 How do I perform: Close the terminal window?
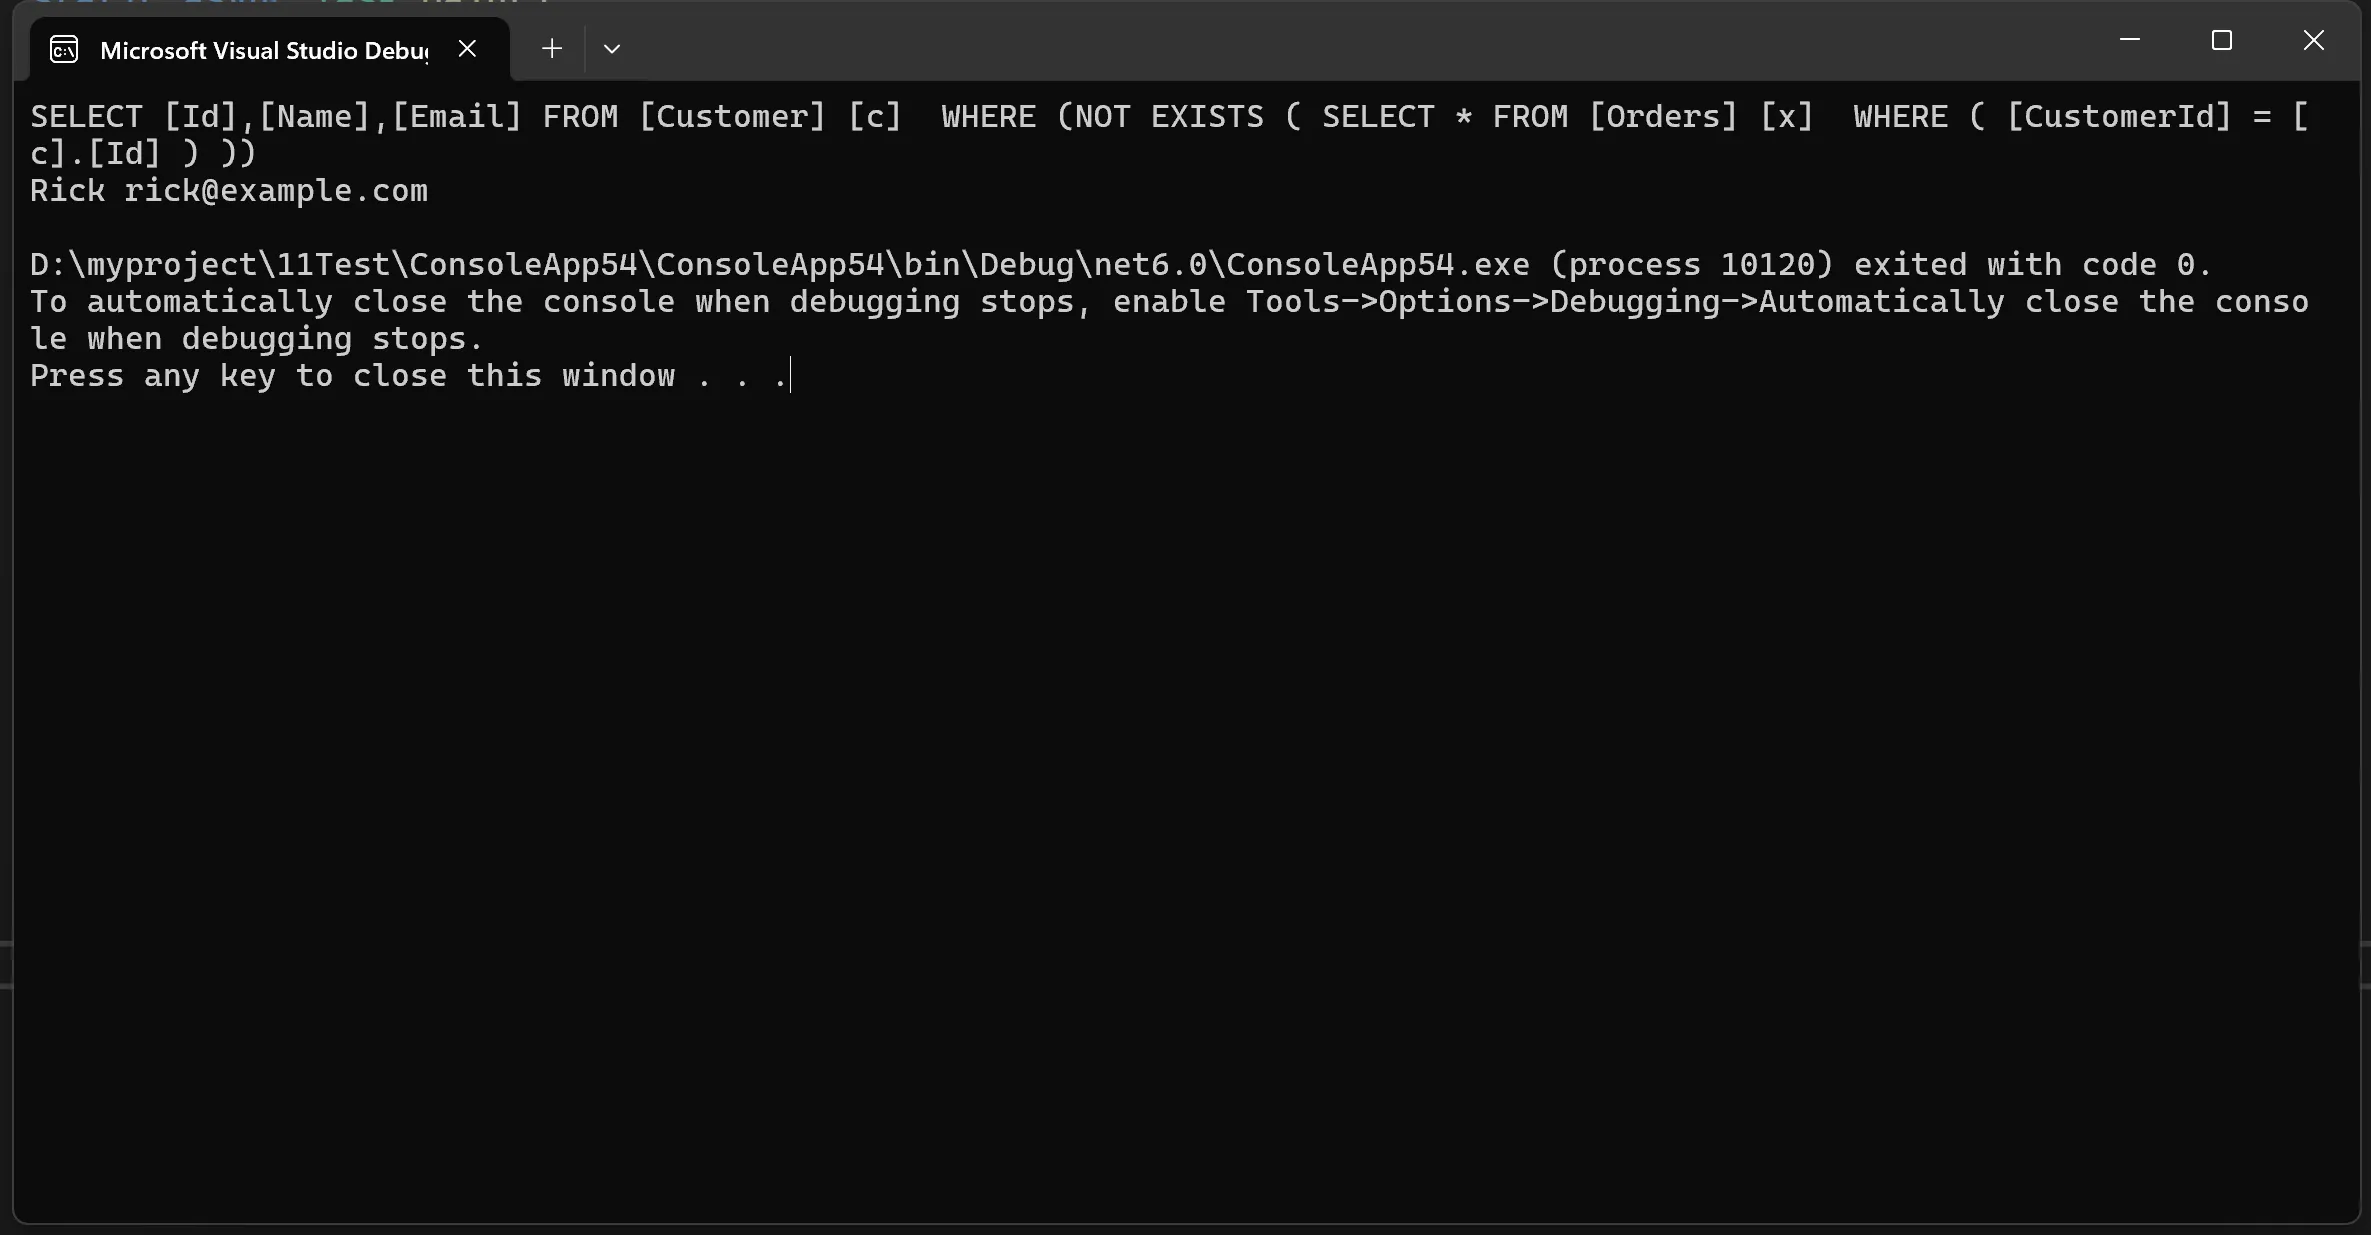(x=2314, y=40)
